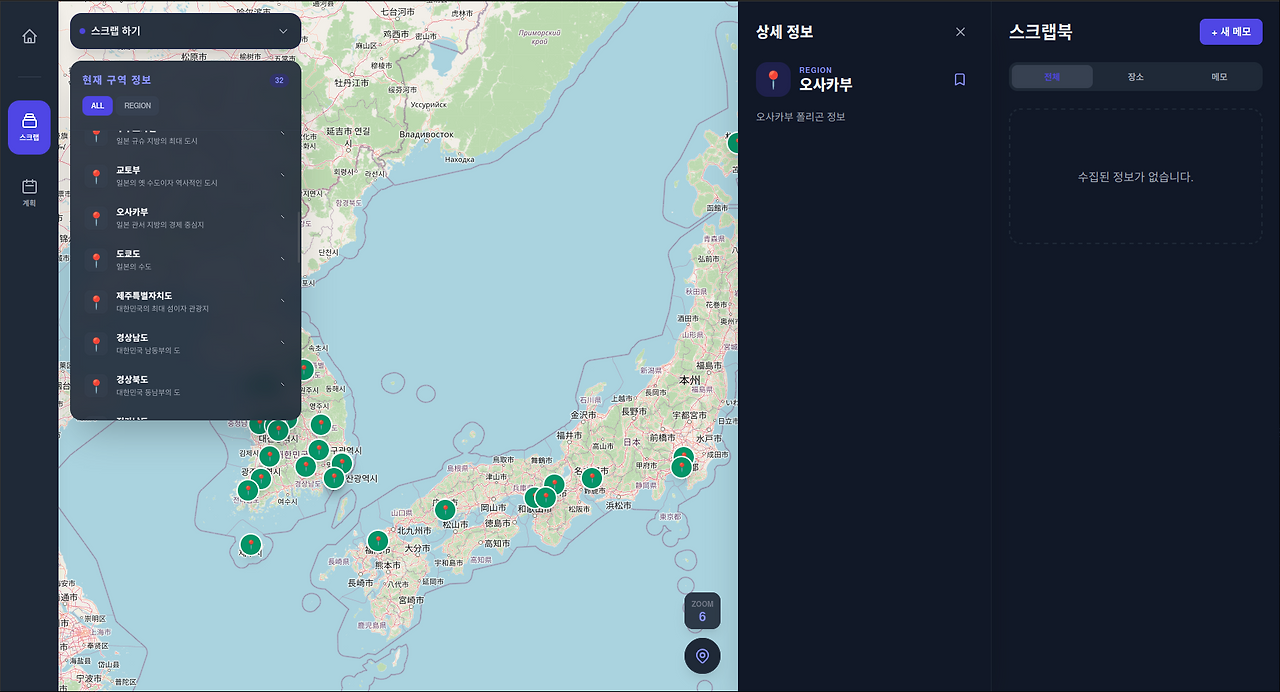The height and width of the screenshot is (692, 1280).
Task: Click the + 새 메모 button
Action: tap(1230, 31)
